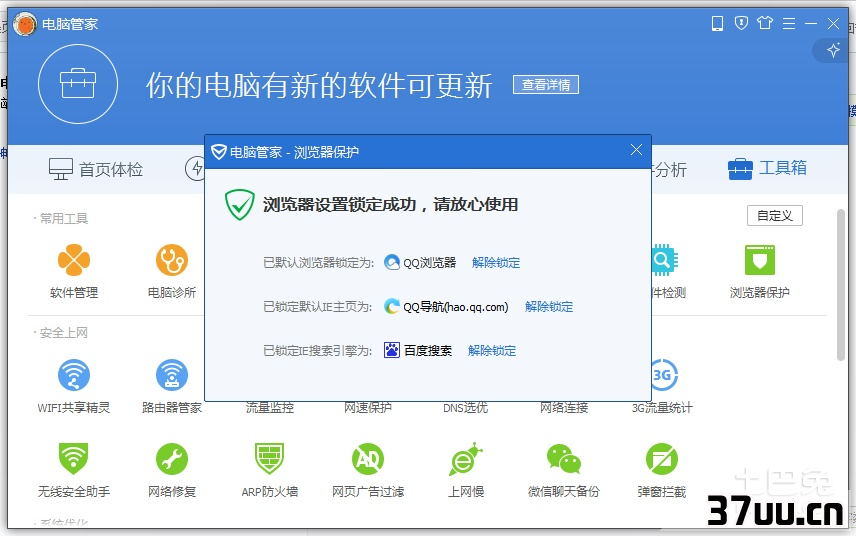The image size is (856, 536).
Task: Open the hardware detection chip icon
Action: pyautogui.click(x=665, y=260)
